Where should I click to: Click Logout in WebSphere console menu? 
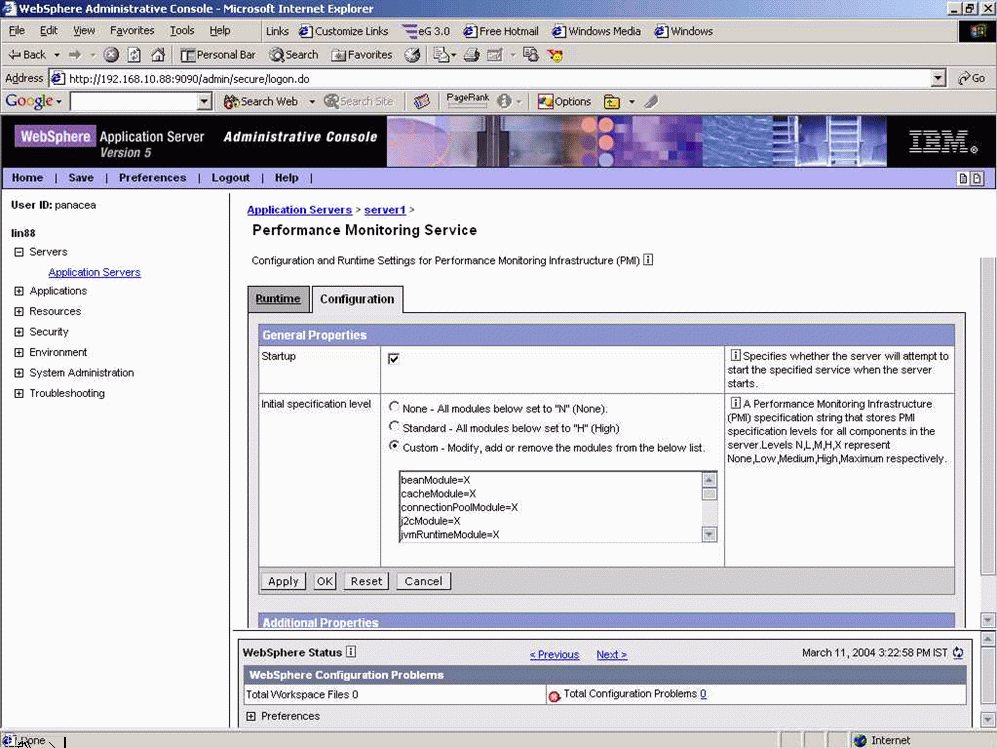click(230, 178)
